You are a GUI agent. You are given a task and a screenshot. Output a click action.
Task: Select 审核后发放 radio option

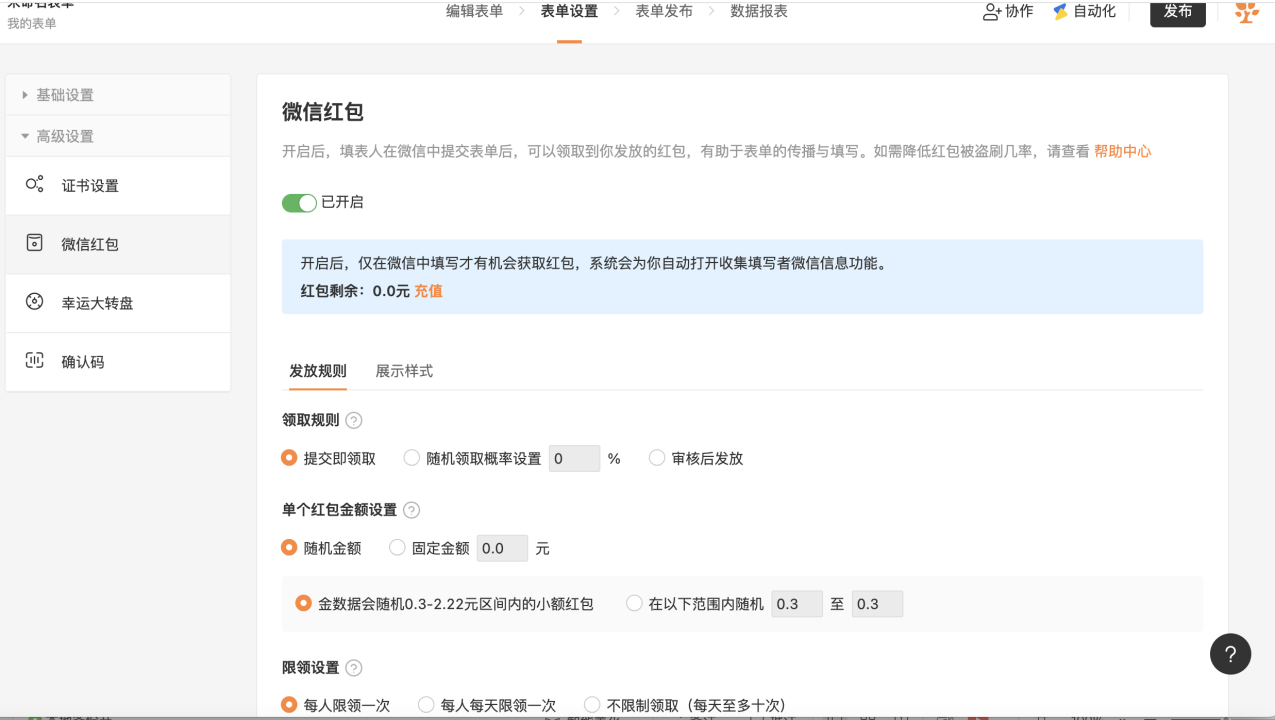[657, 458]
